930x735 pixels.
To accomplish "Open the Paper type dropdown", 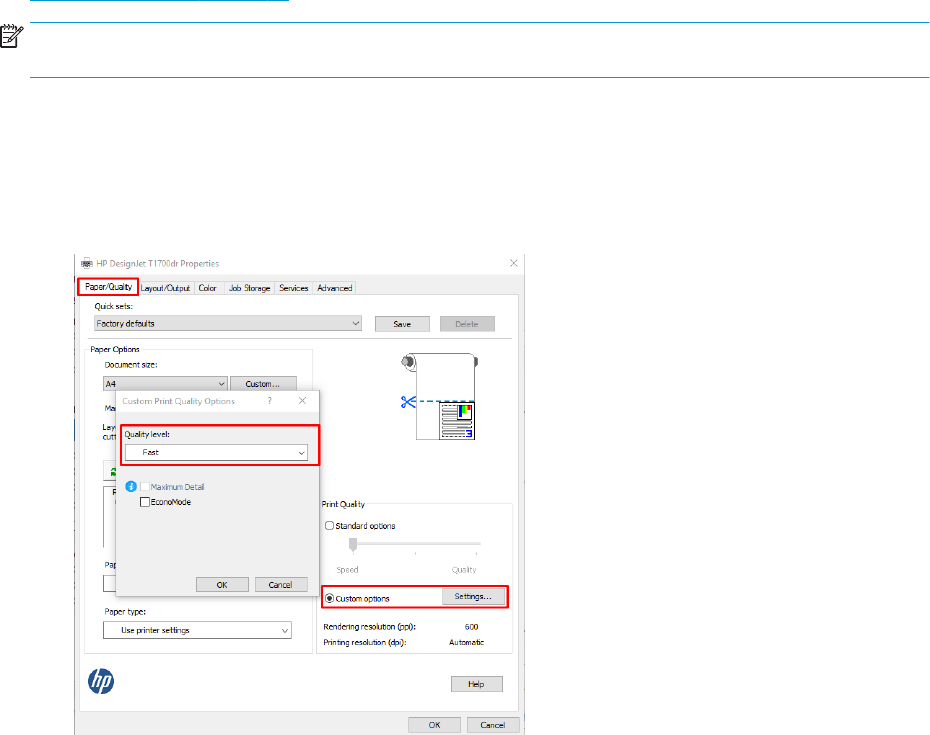I will tap(198, 630).
